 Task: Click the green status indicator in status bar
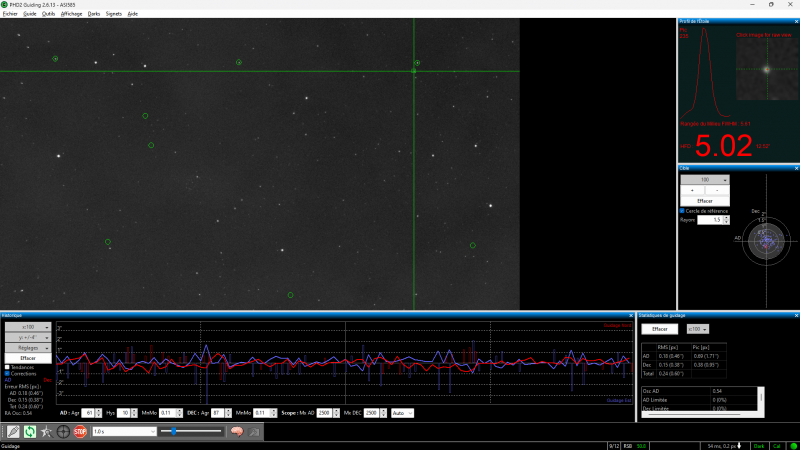794,446
